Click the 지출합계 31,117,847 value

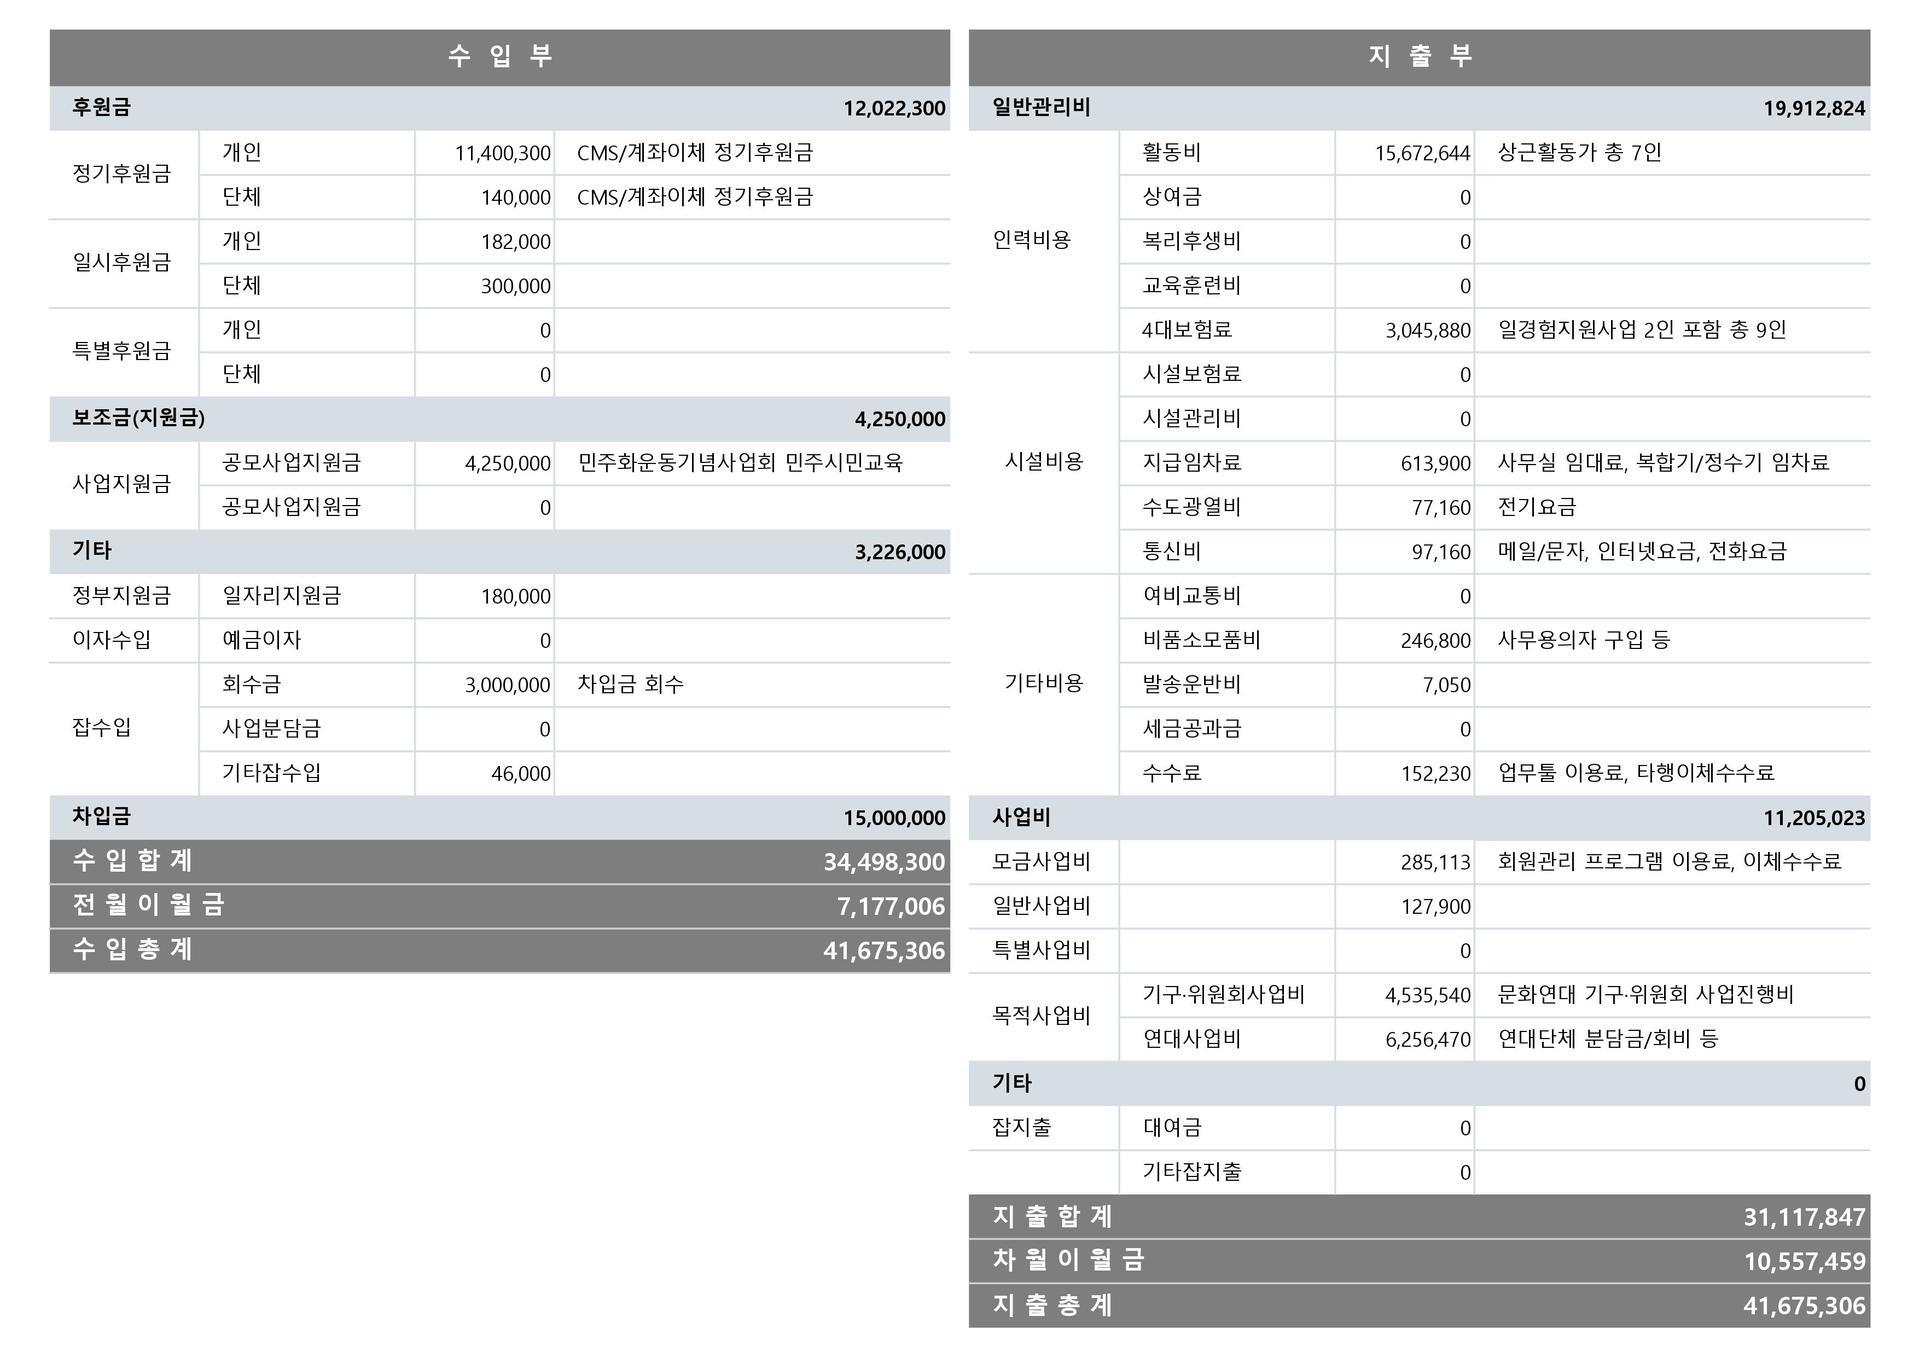click(x=1804, y=1217)
